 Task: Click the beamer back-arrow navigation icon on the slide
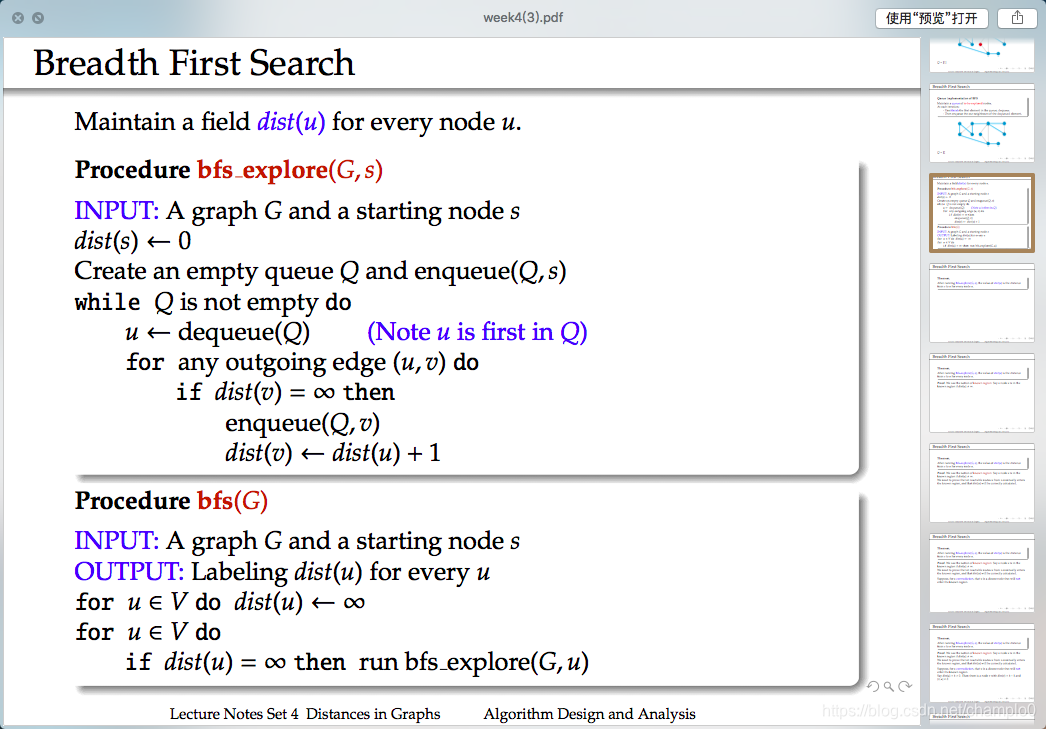(873, 686)
